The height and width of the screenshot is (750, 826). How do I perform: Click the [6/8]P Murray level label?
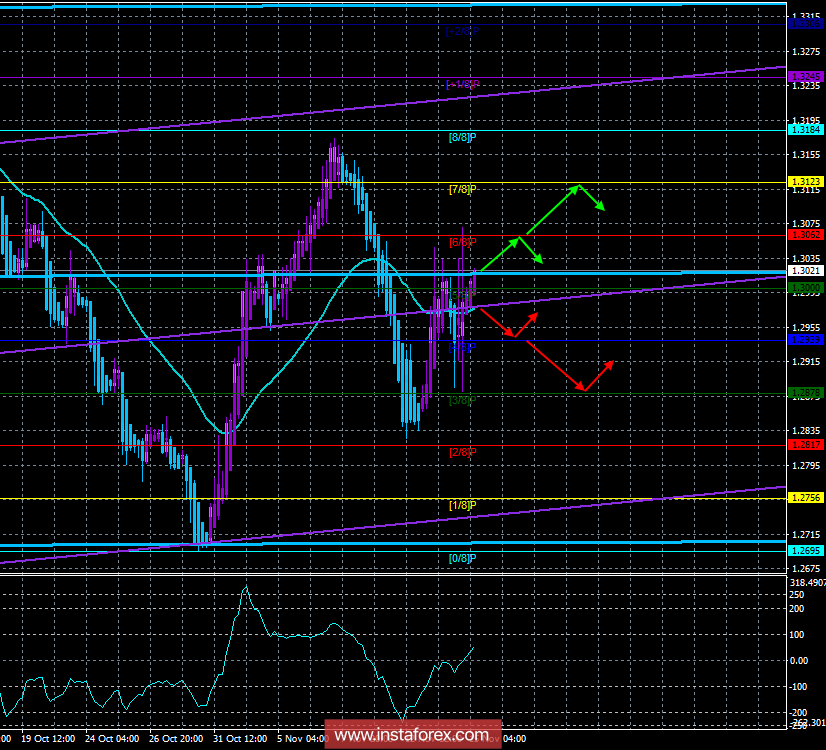point(463,242)
